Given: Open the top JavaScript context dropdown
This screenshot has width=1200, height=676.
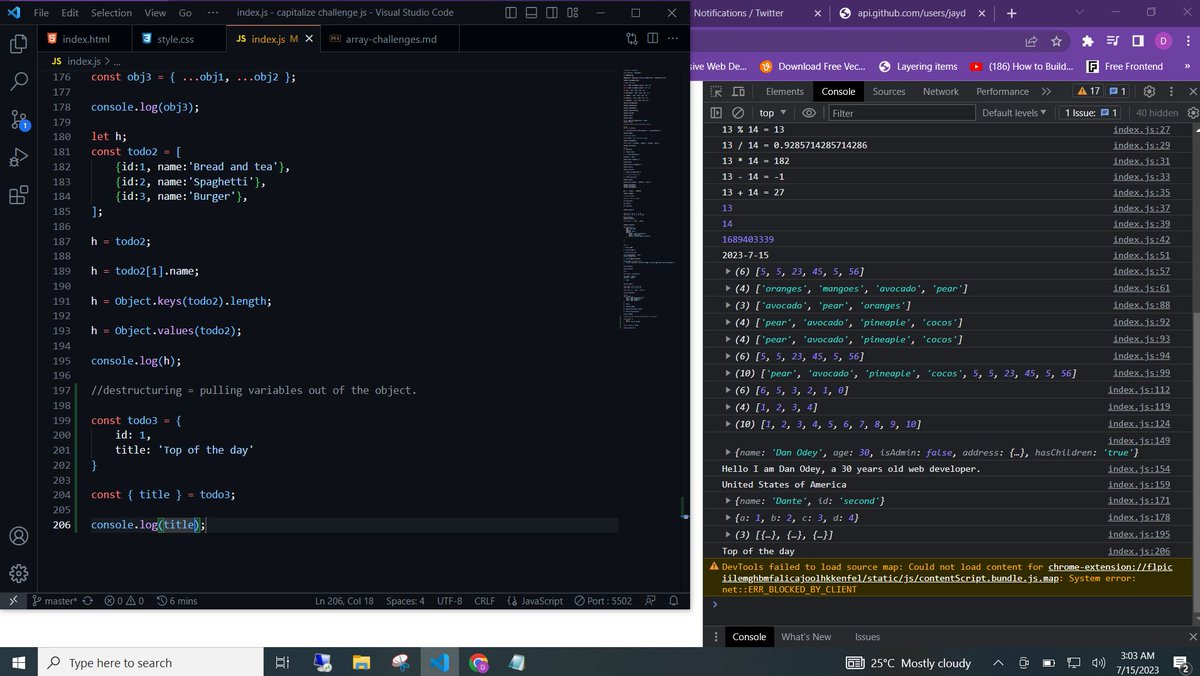Looking at the screenshot, I should [772, 113].
